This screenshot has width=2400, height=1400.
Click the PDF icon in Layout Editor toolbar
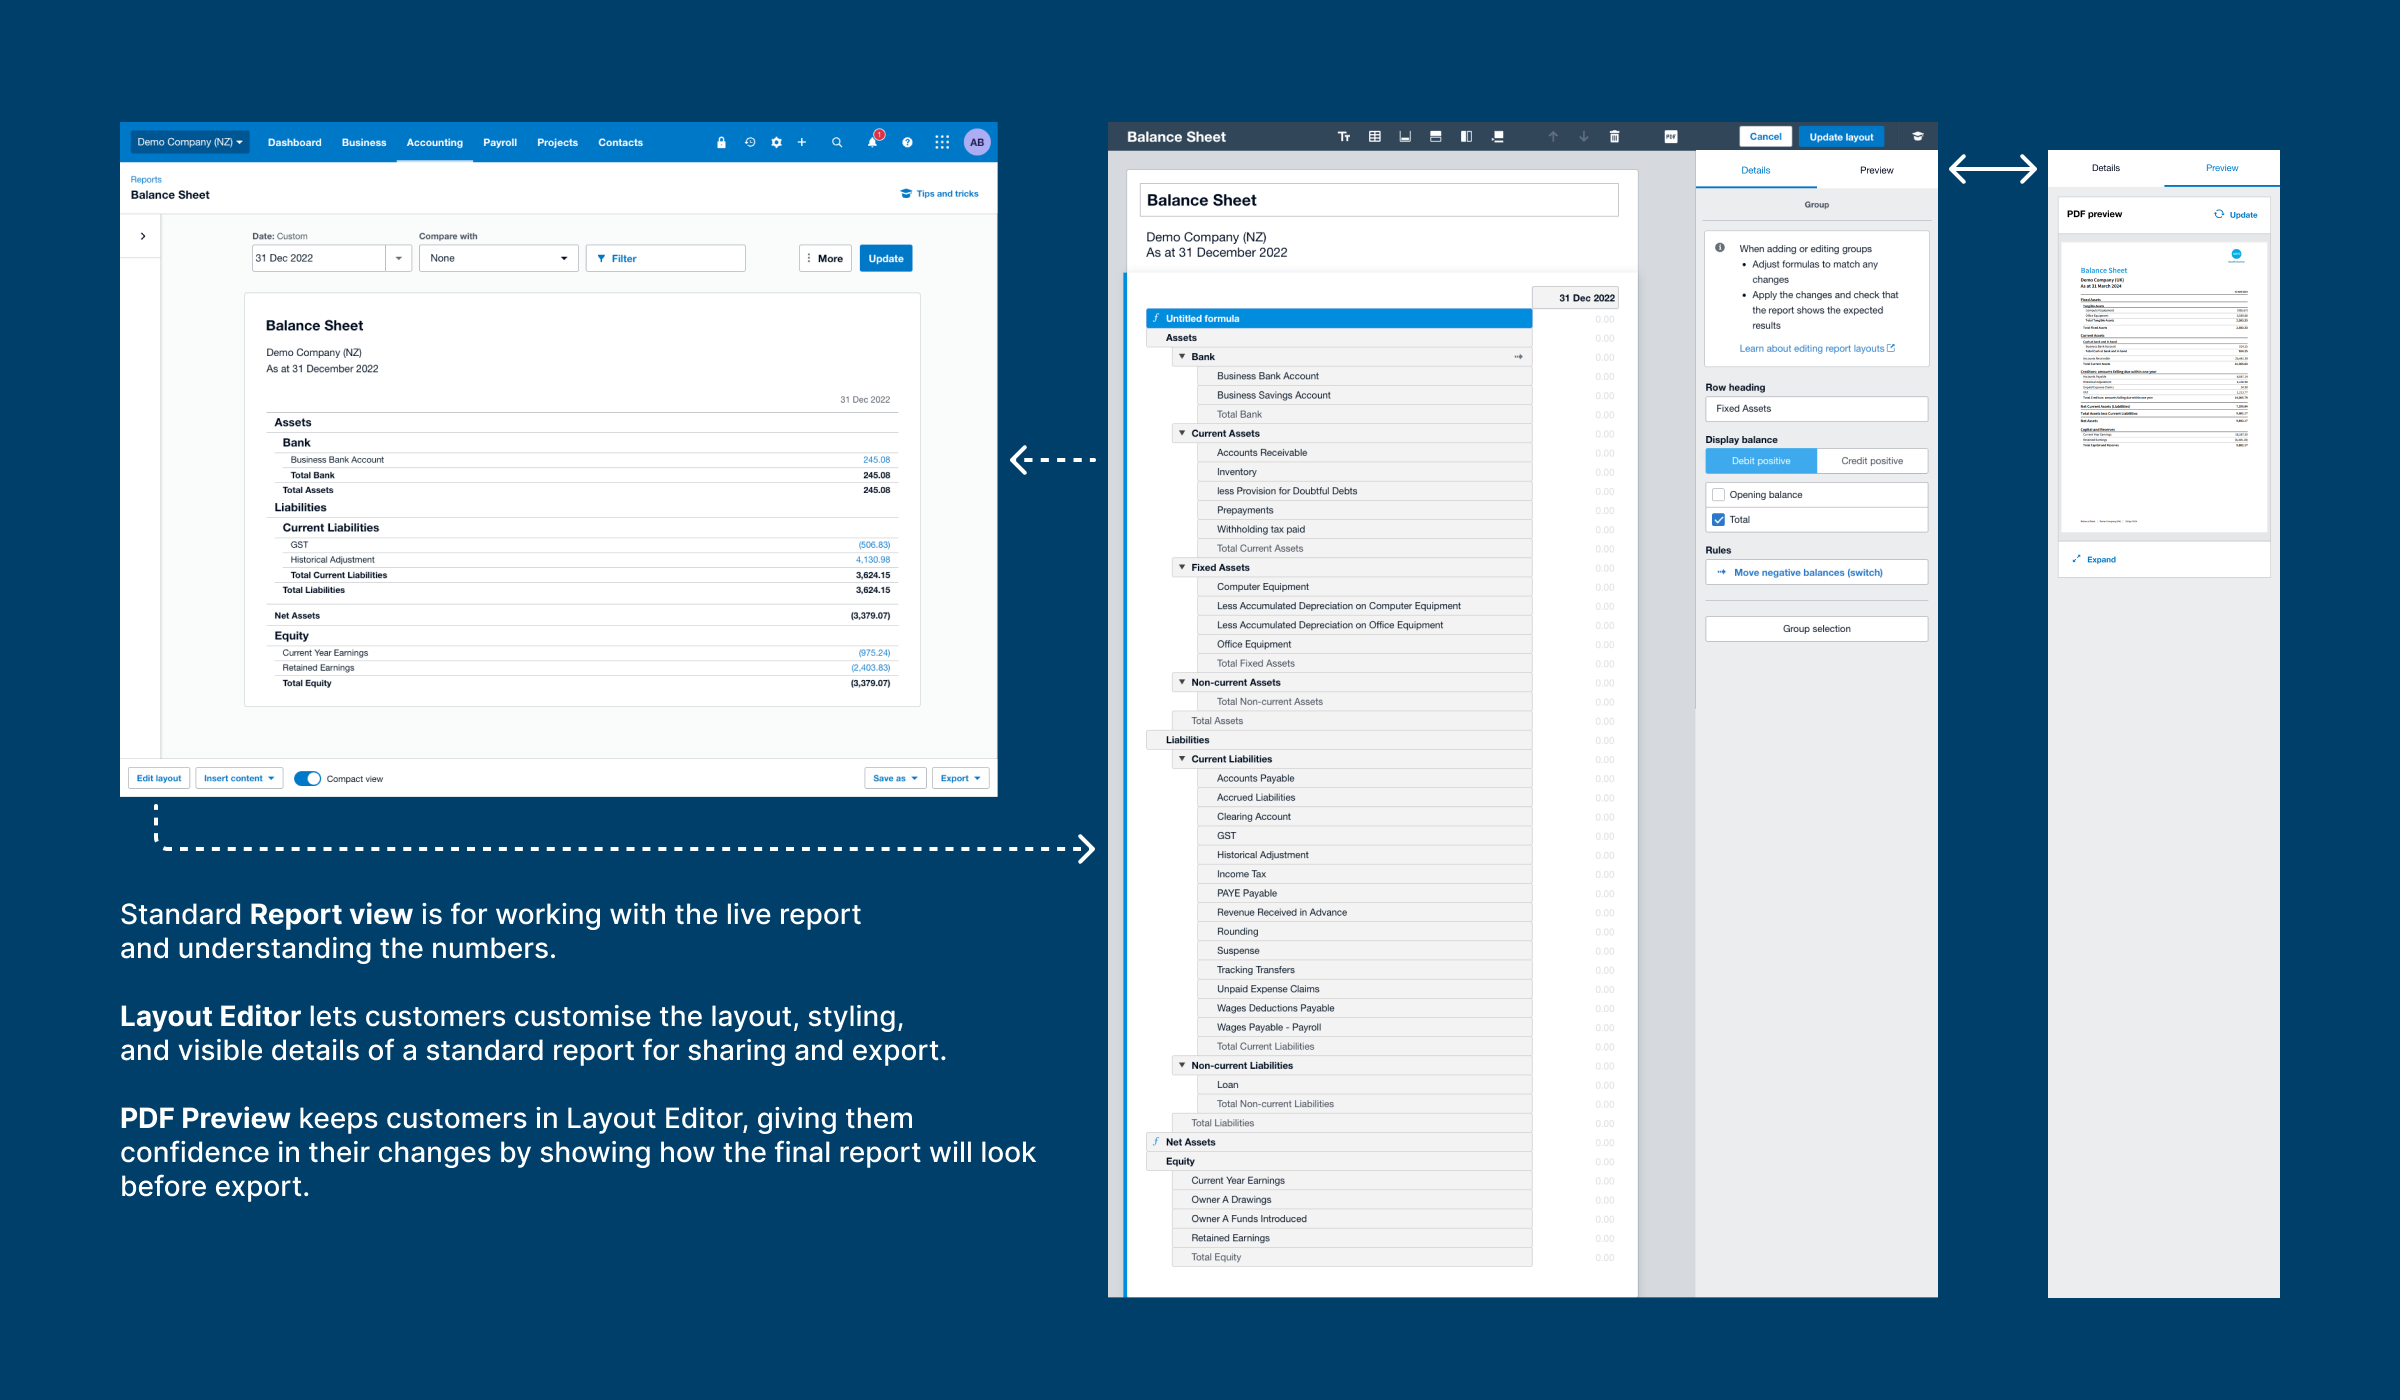(x=1671, y=137)
